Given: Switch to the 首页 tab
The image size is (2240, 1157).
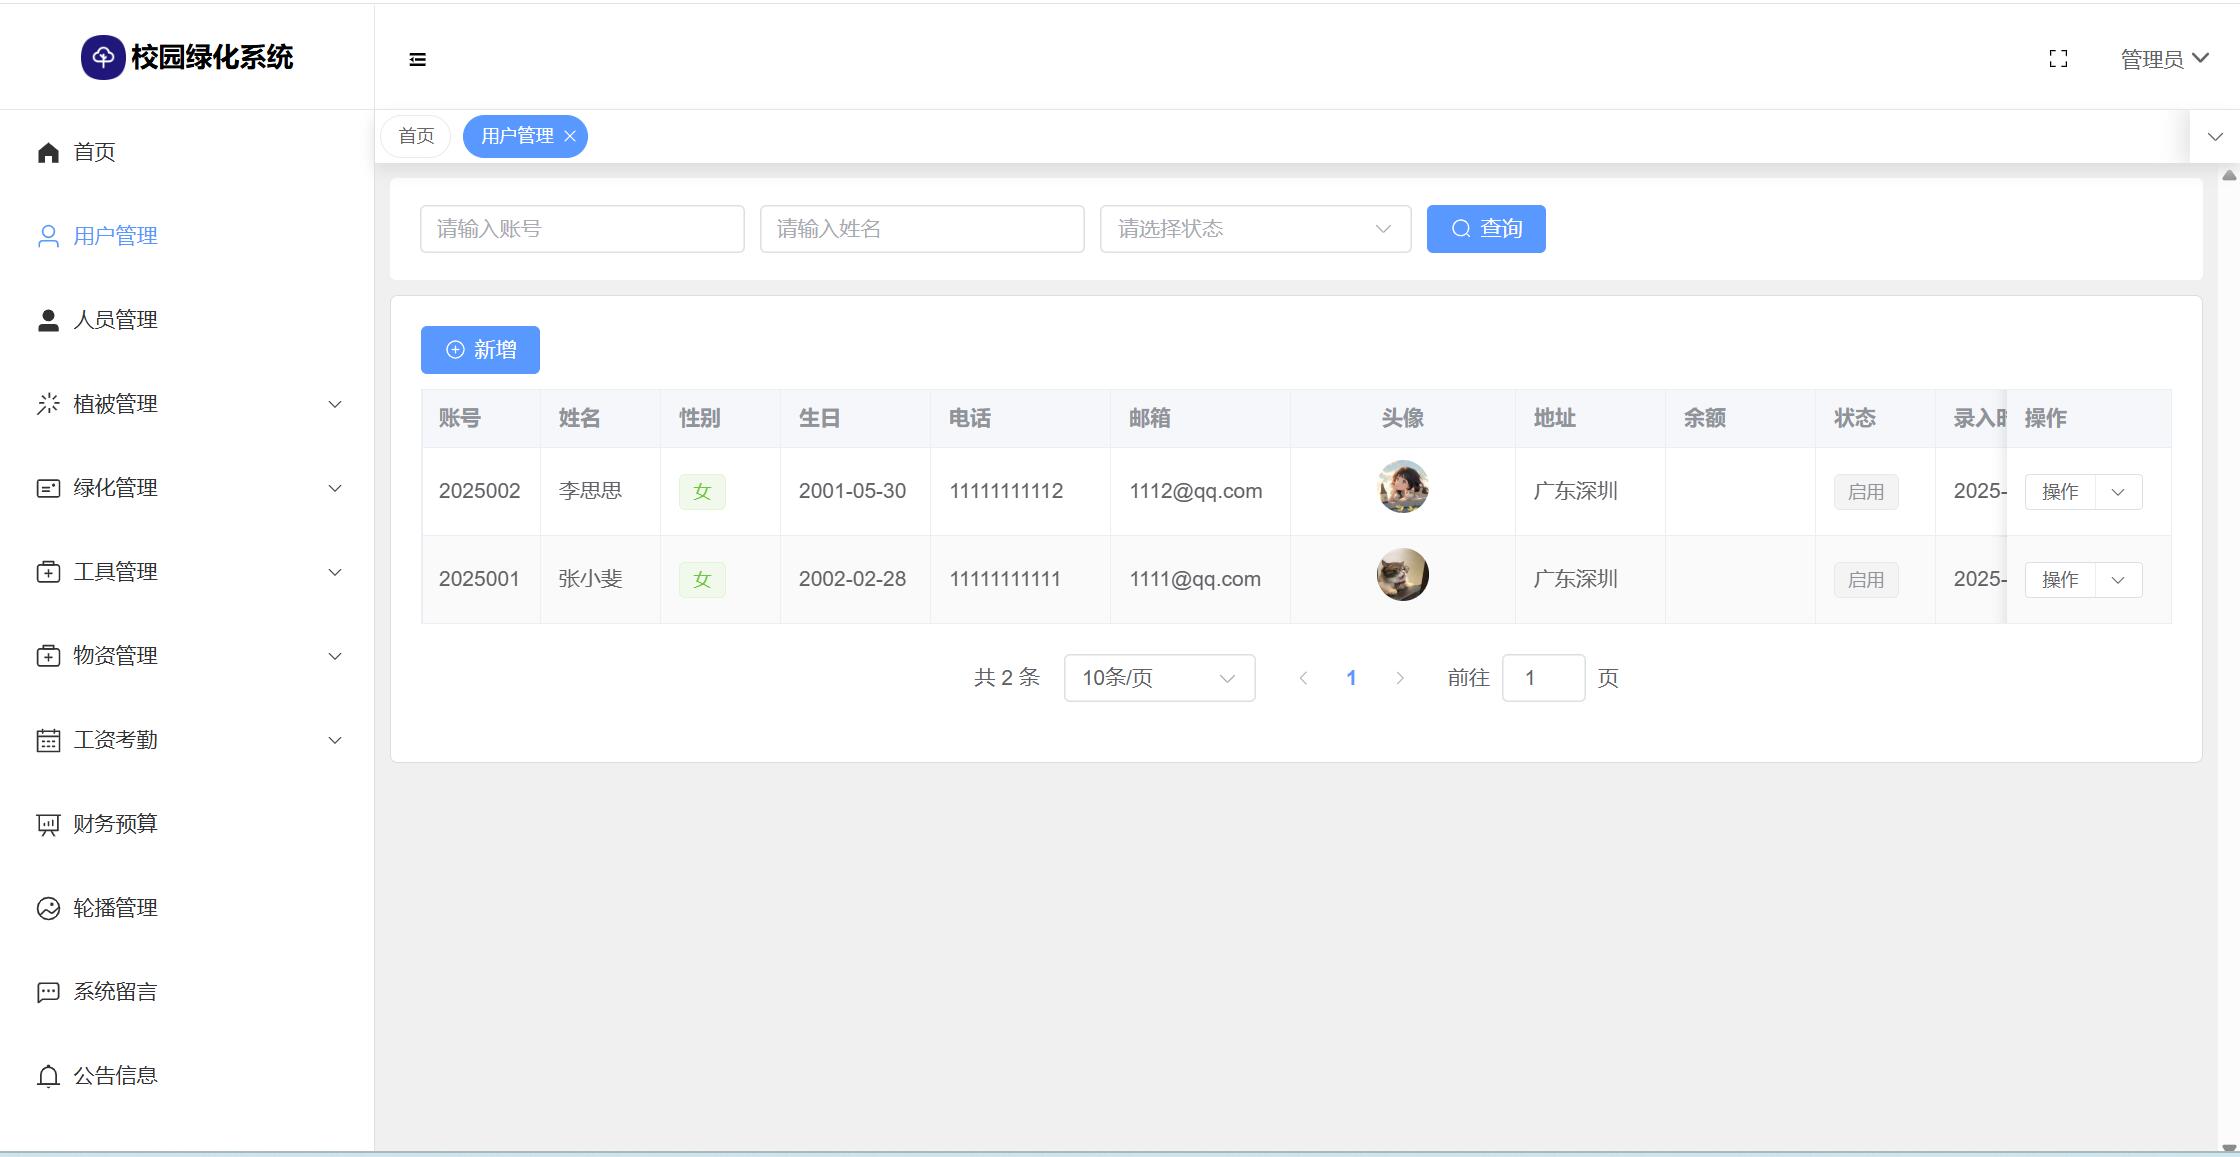Looking at the screenshot, I should coord(416,136).
